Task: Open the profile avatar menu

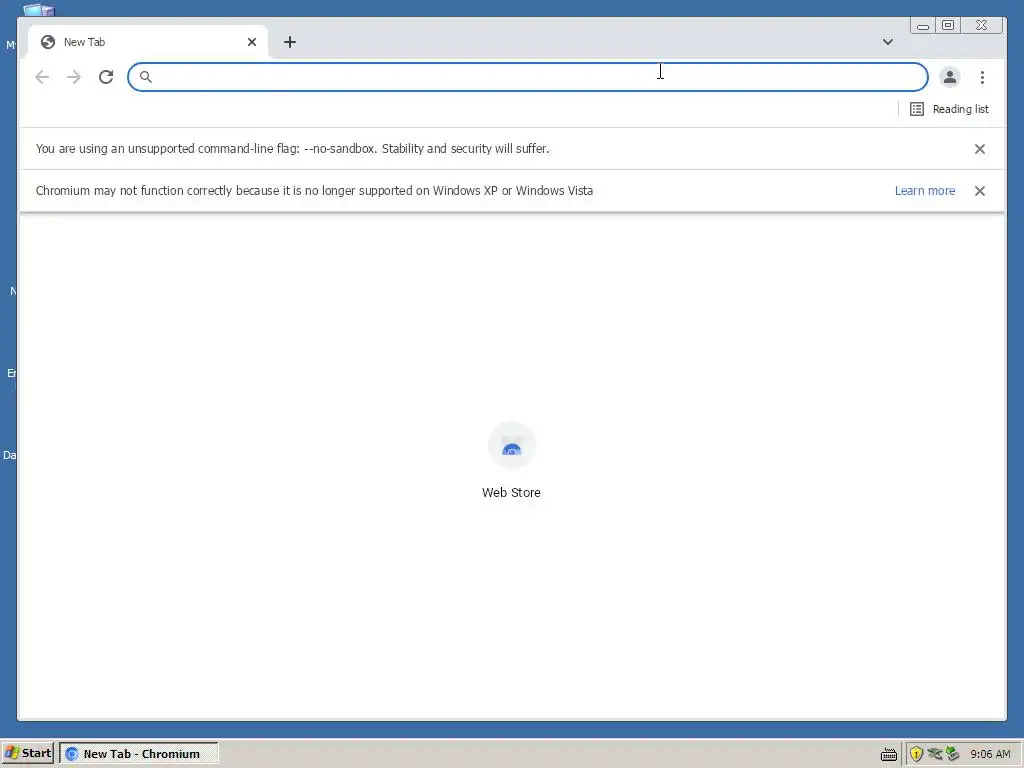Action: 950,77
